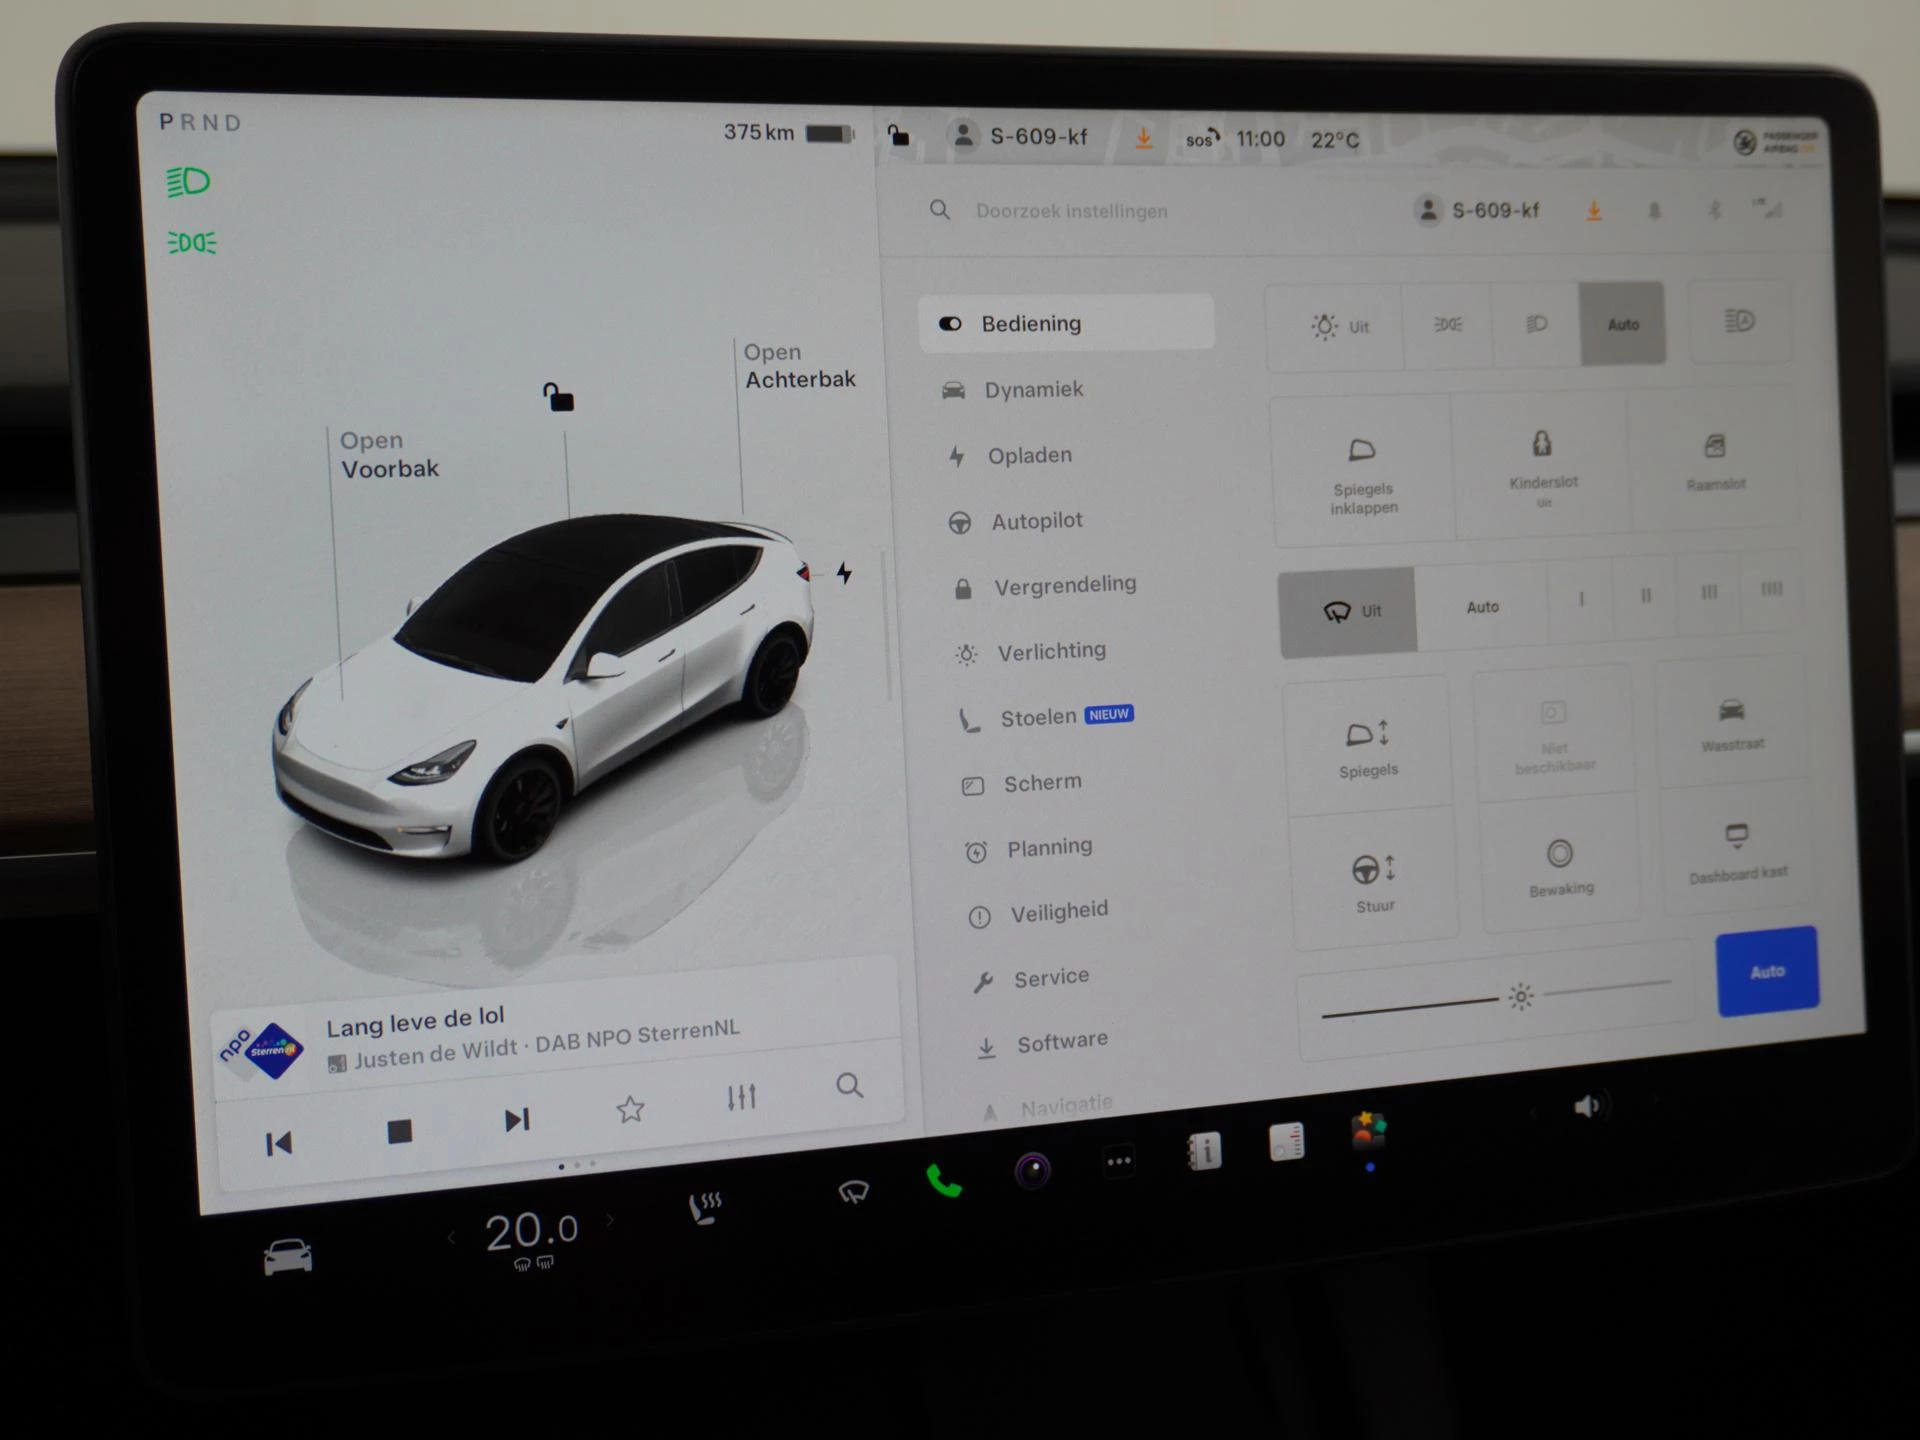1920x1440 pixels.
Task: Select the low beam headlights option
Action: pos(1536,324)
